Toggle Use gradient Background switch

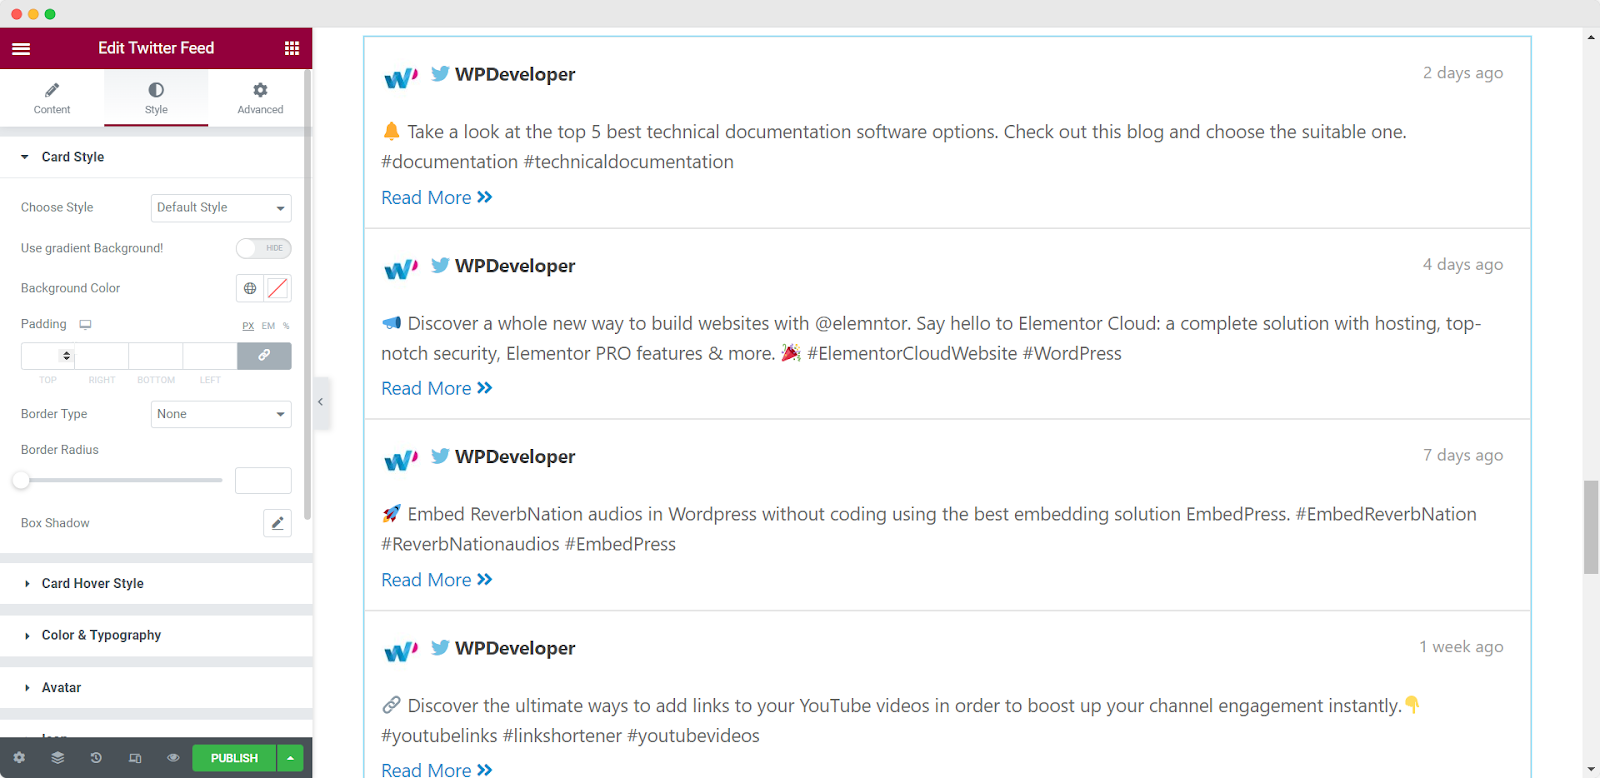click(263, 248)
